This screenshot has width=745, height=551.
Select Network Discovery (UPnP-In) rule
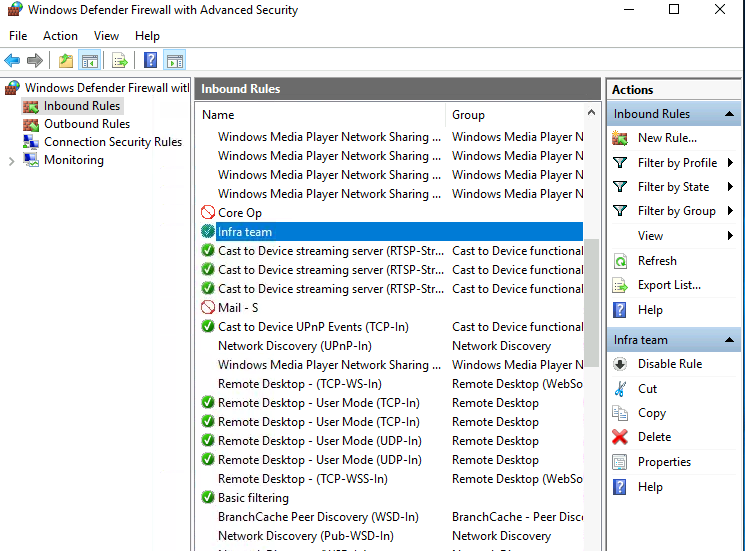tap(295, 346)
